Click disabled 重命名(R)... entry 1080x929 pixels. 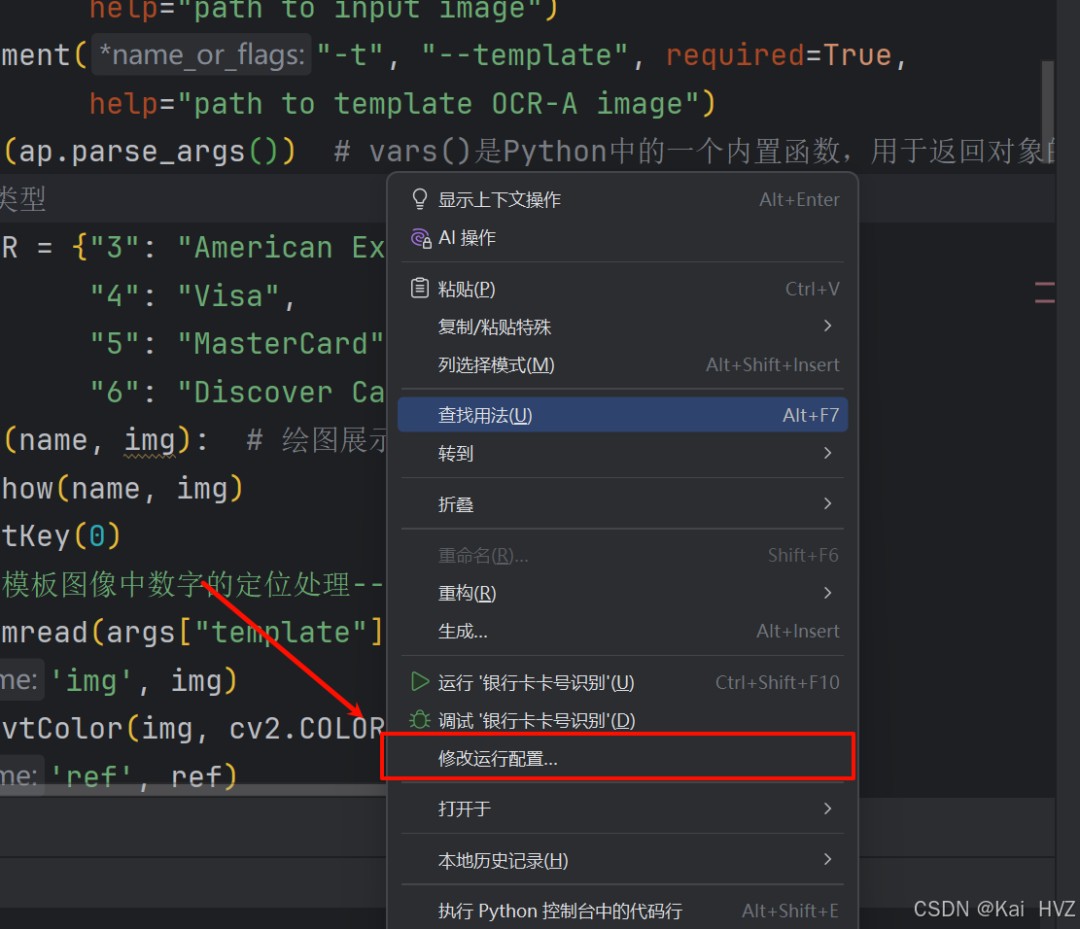[623, 555]
